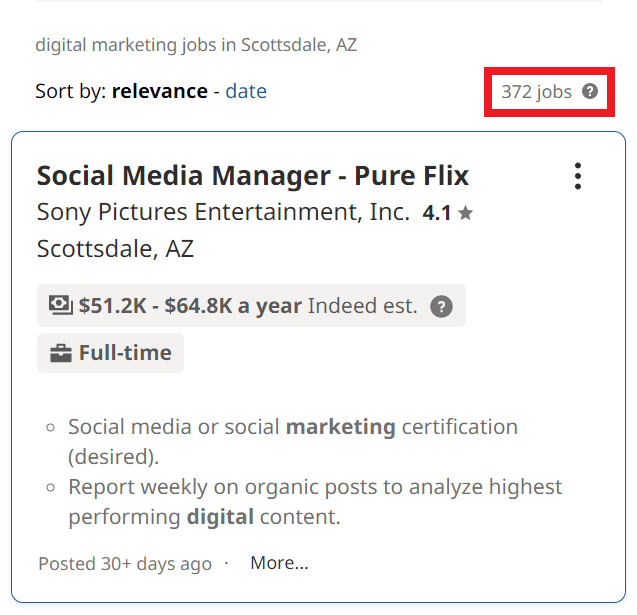Viewport: 637px width, 615px height.
Task: Click the social marketing certification bullet
Action: pyautogui.click(x=292, y=442)
